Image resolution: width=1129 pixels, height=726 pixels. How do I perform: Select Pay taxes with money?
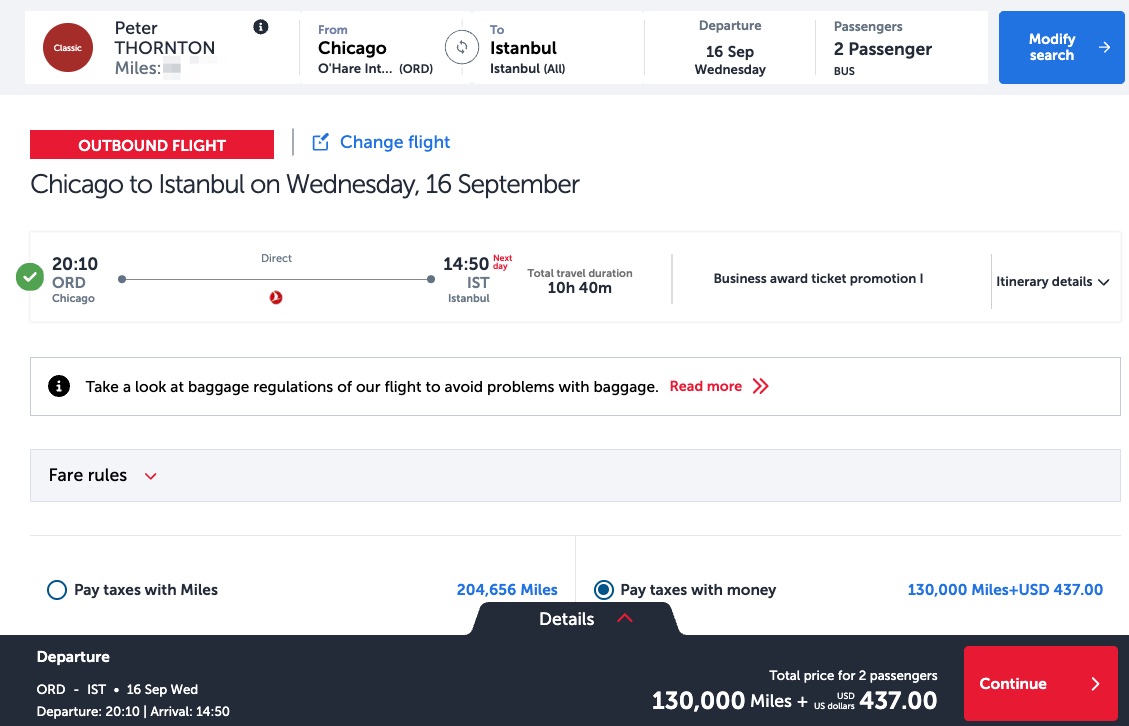[x=604, y=590]
